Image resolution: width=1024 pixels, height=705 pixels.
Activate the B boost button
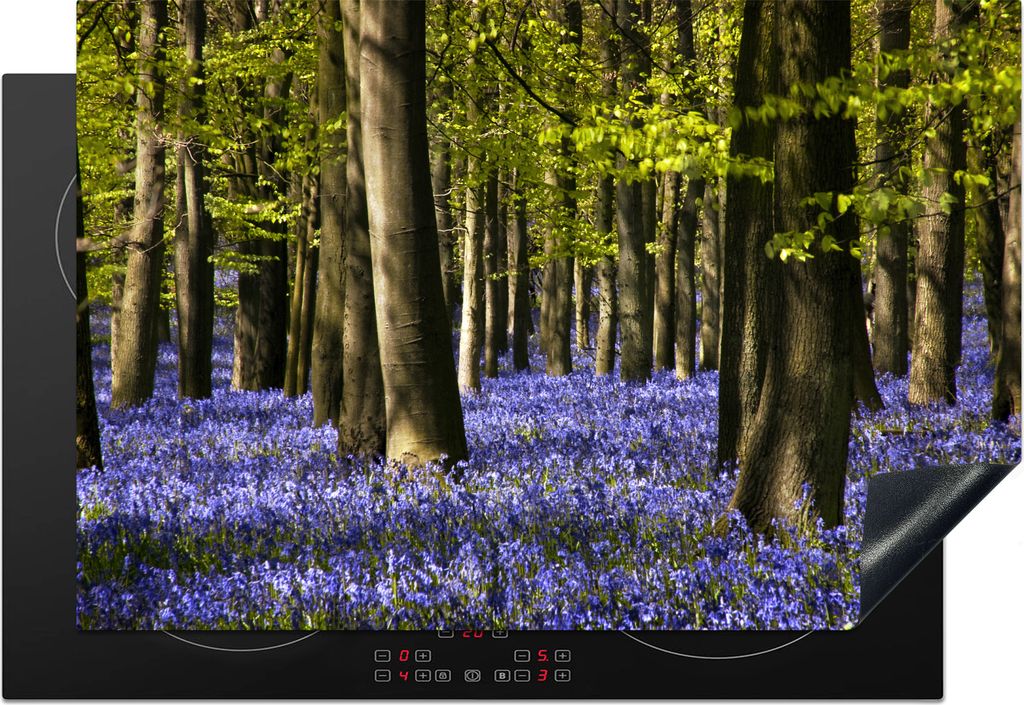tap(502, 676)
